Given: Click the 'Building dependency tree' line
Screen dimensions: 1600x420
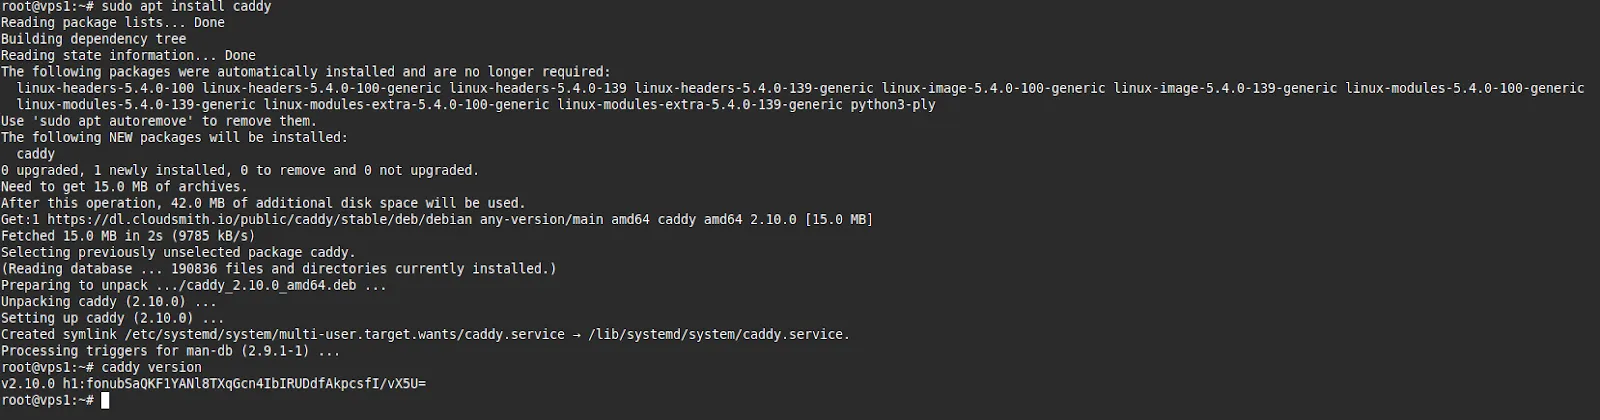Looking at the screenshot, I should 94,39.
